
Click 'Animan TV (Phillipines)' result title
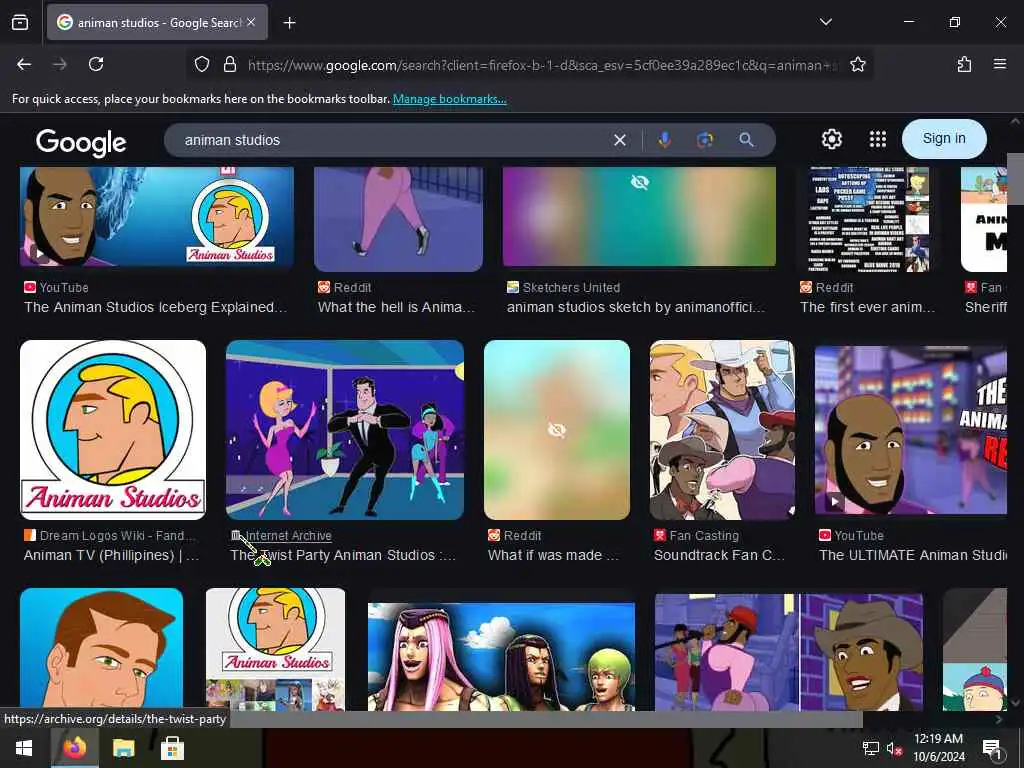[112, 555]
